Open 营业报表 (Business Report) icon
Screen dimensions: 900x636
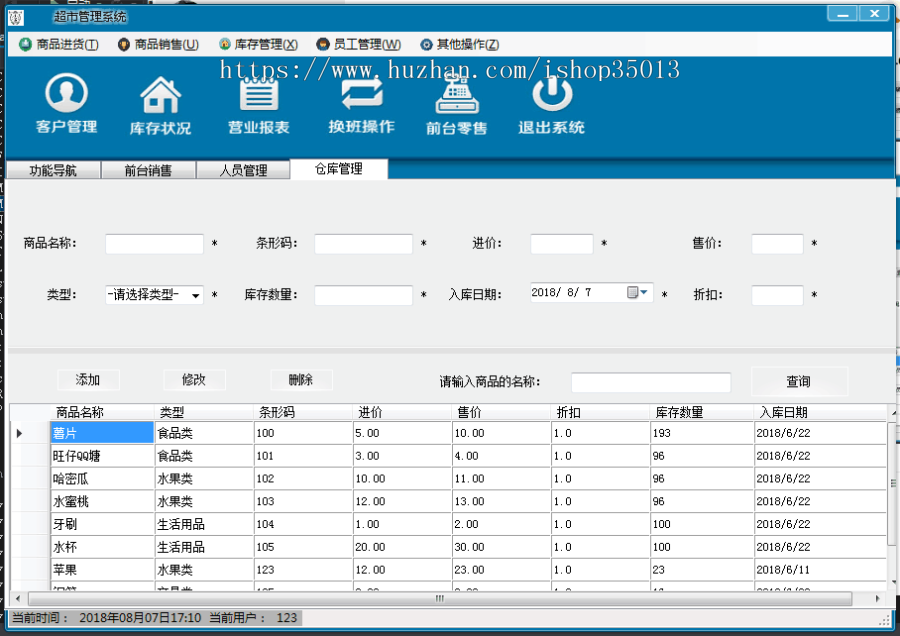click(258, 103)
